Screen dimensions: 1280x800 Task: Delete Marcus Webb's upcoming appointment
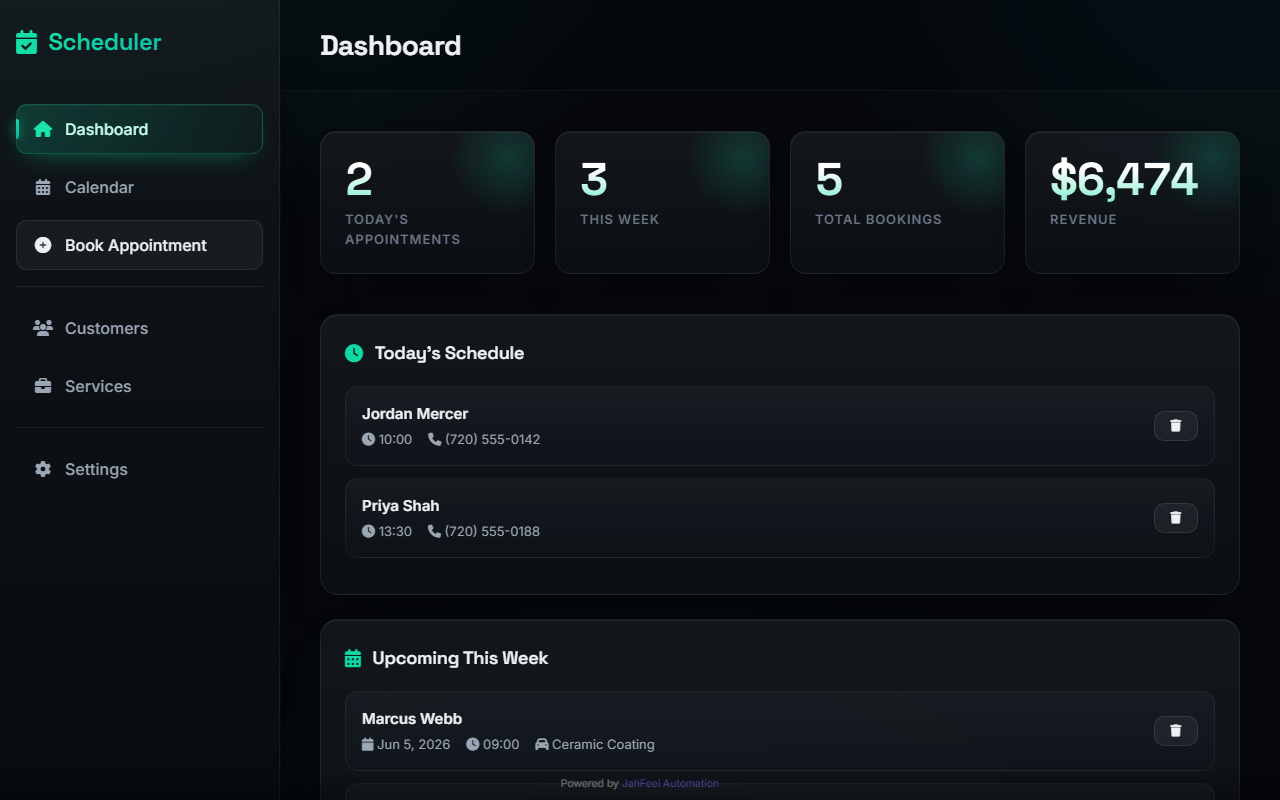(x=1176, y=731)
